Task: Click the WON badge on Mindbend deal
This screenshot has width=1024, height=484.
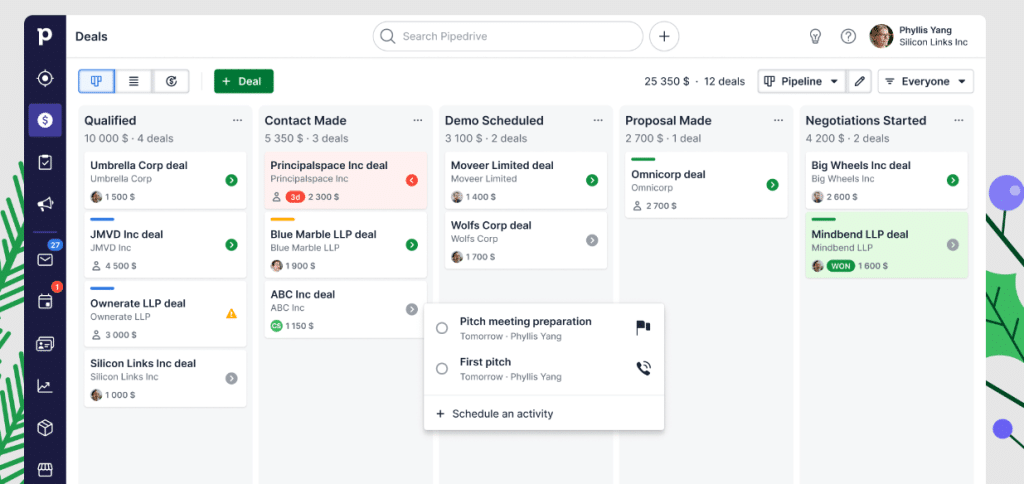Action: click(840, 266)
